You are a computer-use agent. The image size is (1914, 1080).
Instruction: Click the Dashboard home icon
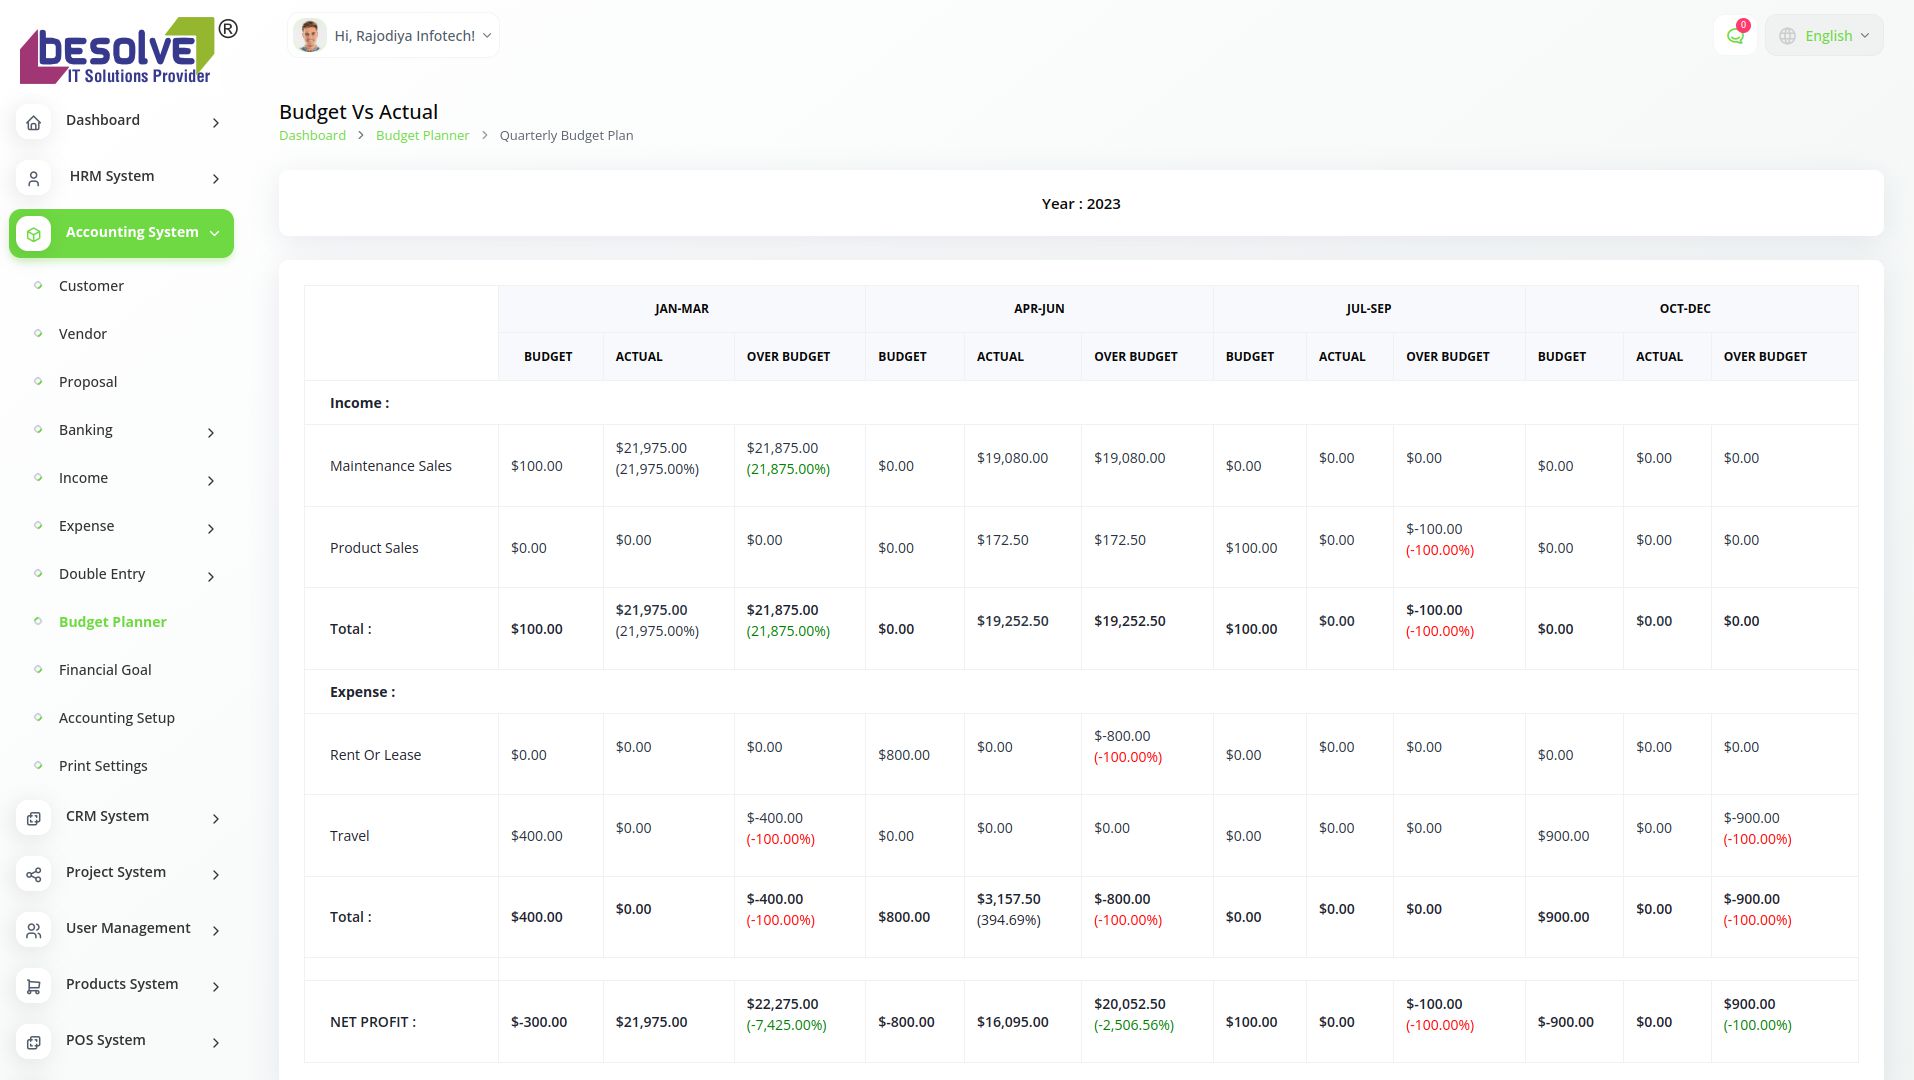33,122
